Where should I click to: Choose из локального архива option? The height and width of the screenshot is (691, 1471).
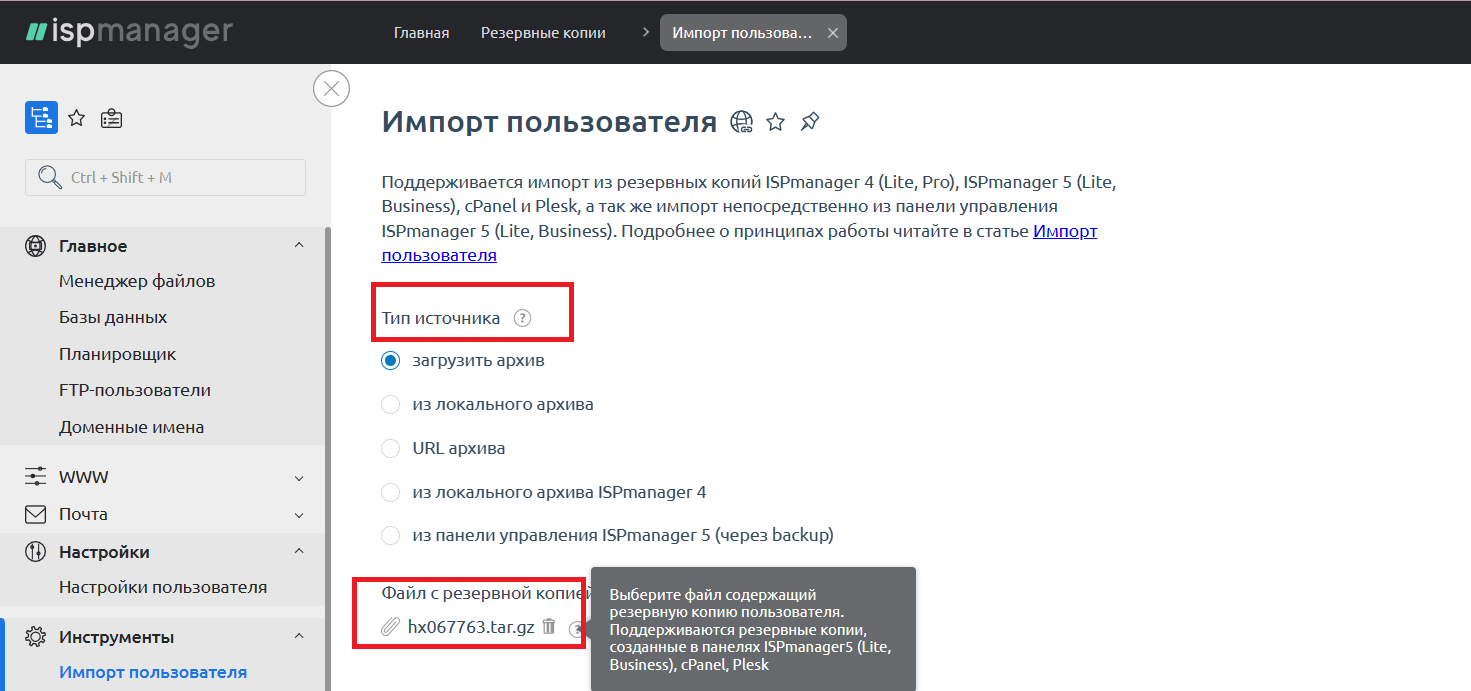point(391,404)
